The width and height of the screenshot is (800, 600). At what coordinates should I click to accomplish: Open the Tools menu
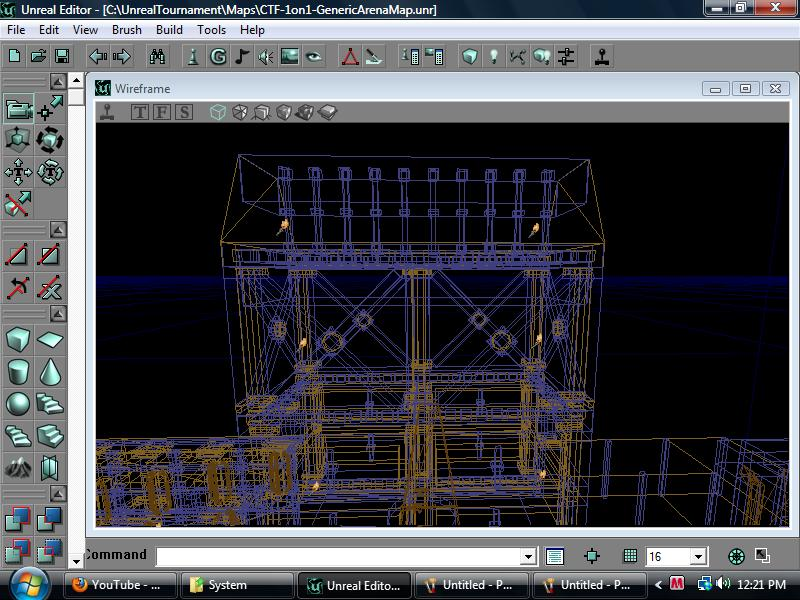[x=210, y=30]
